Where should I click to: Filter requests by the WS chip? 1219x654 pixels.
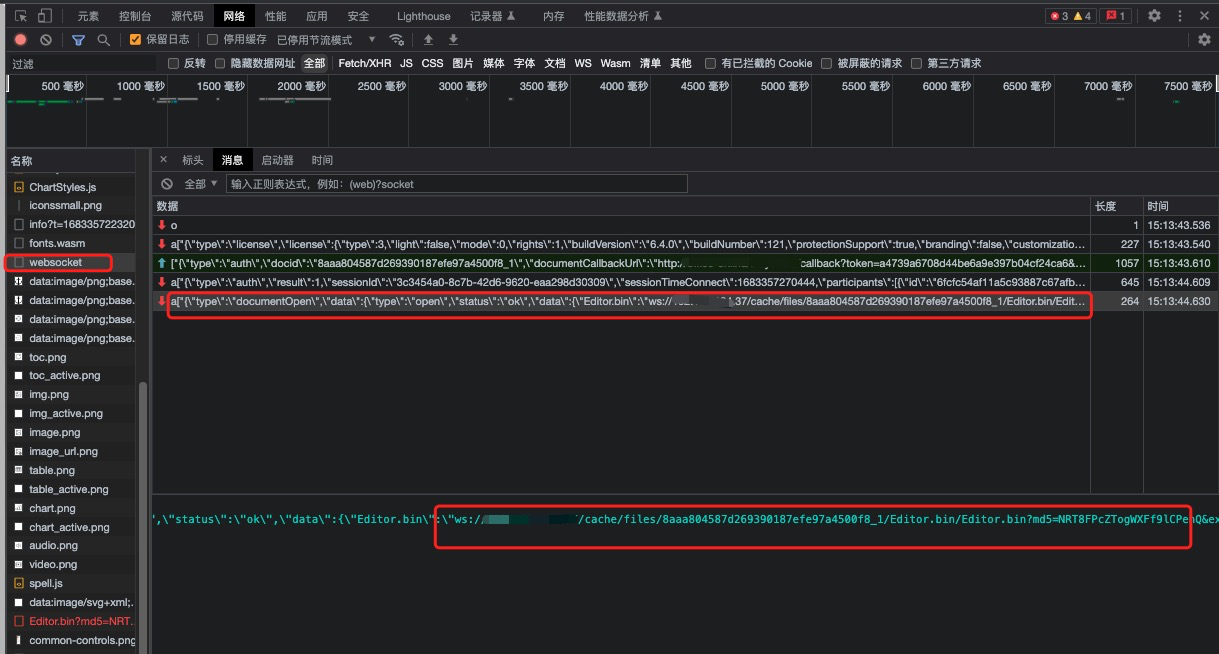[582, 62]
